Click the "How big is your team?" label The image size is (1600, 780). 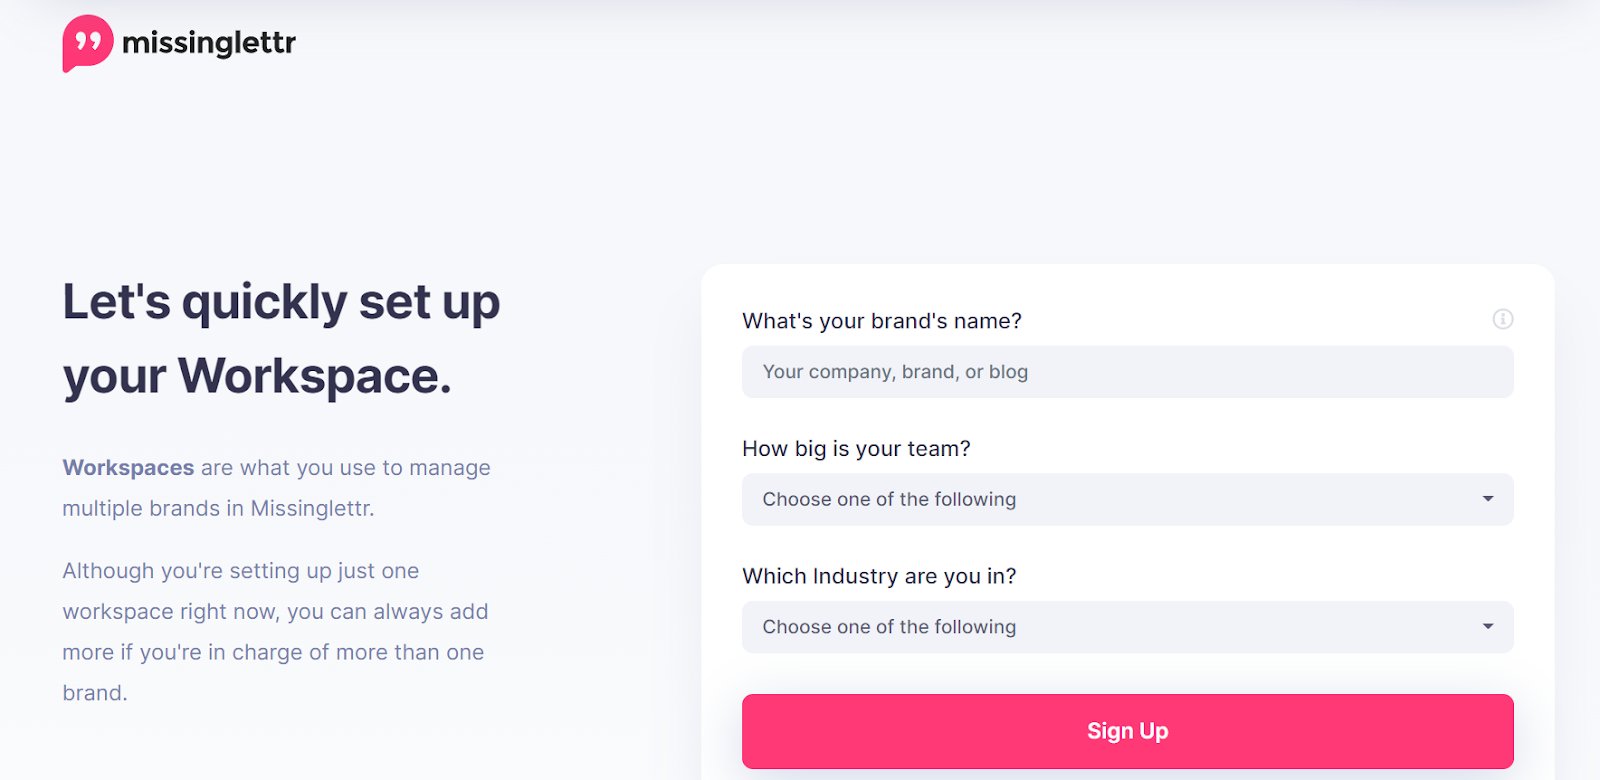[x=856, y=449]
